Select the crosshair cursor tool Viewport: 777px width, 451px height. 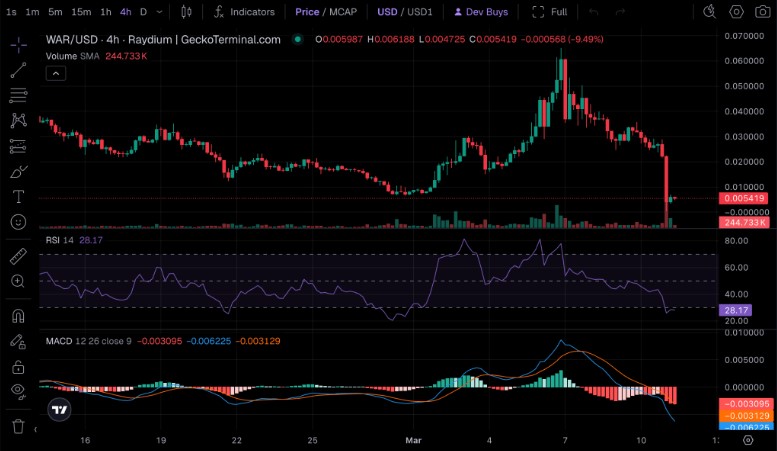coord(18,45)
